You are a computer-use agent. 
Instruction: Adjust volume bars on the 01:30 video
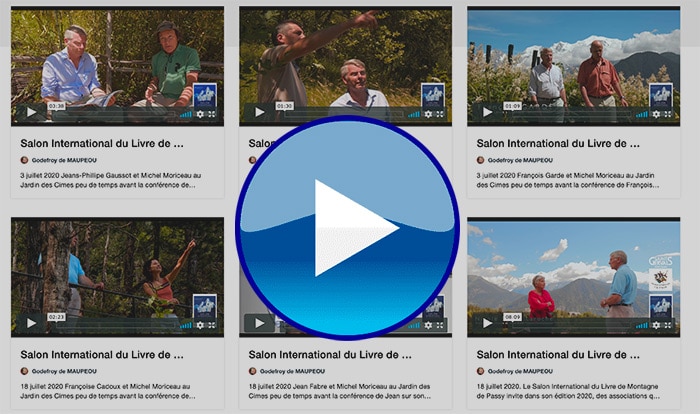click(x=414, y=114)
